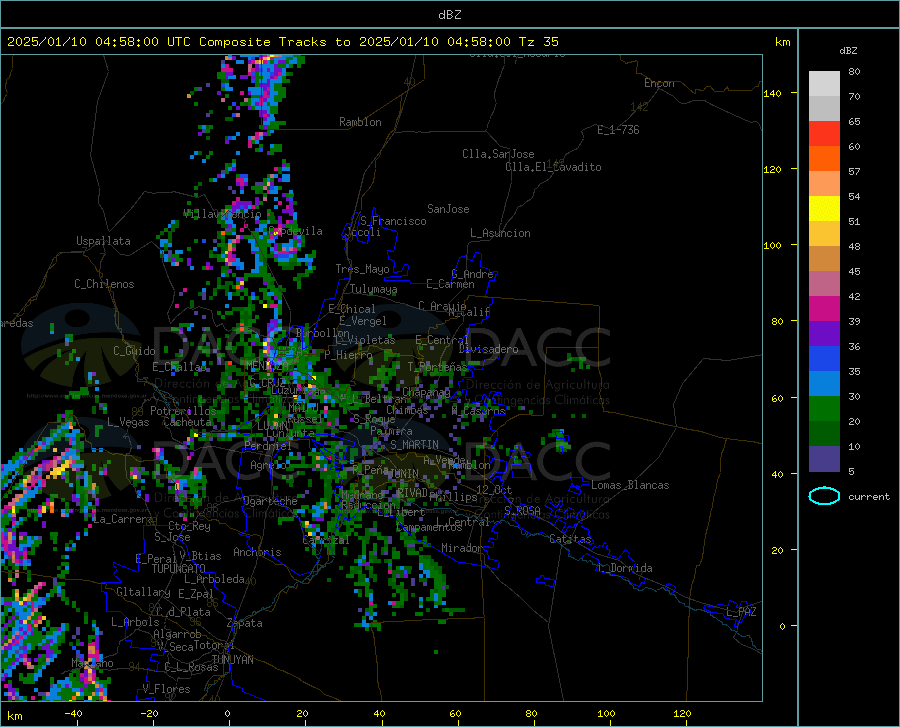Click the 39 dBZ purple swatch
Screen dimensions: 900x727
coord(824,333)
